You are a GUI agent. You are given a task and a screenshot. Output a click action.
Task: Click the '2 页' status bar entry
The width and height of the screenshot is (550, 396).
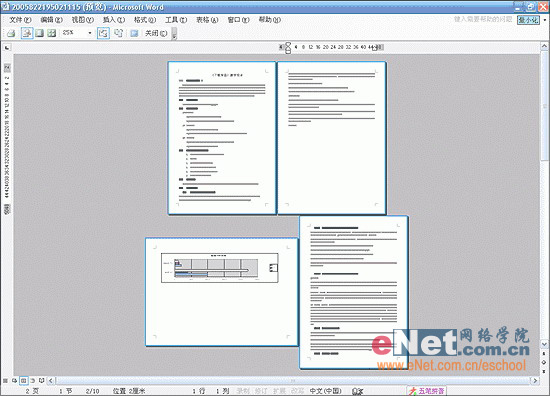32,391
